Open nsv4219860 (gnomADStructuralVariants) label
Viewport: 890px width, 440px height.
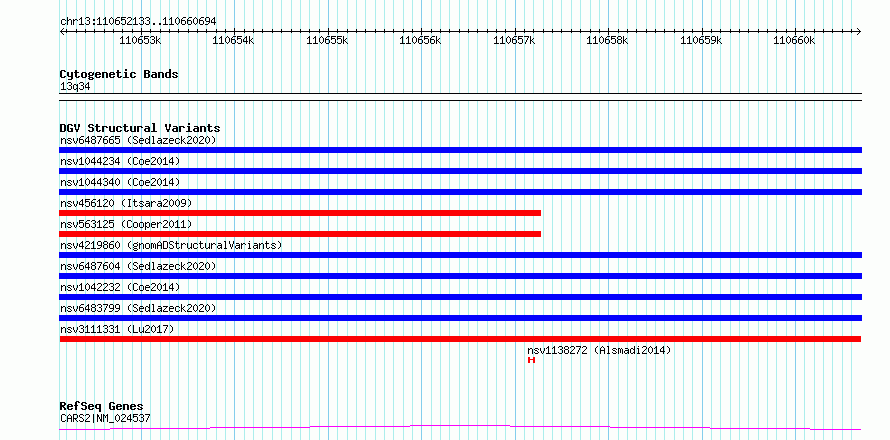[171, 245]
